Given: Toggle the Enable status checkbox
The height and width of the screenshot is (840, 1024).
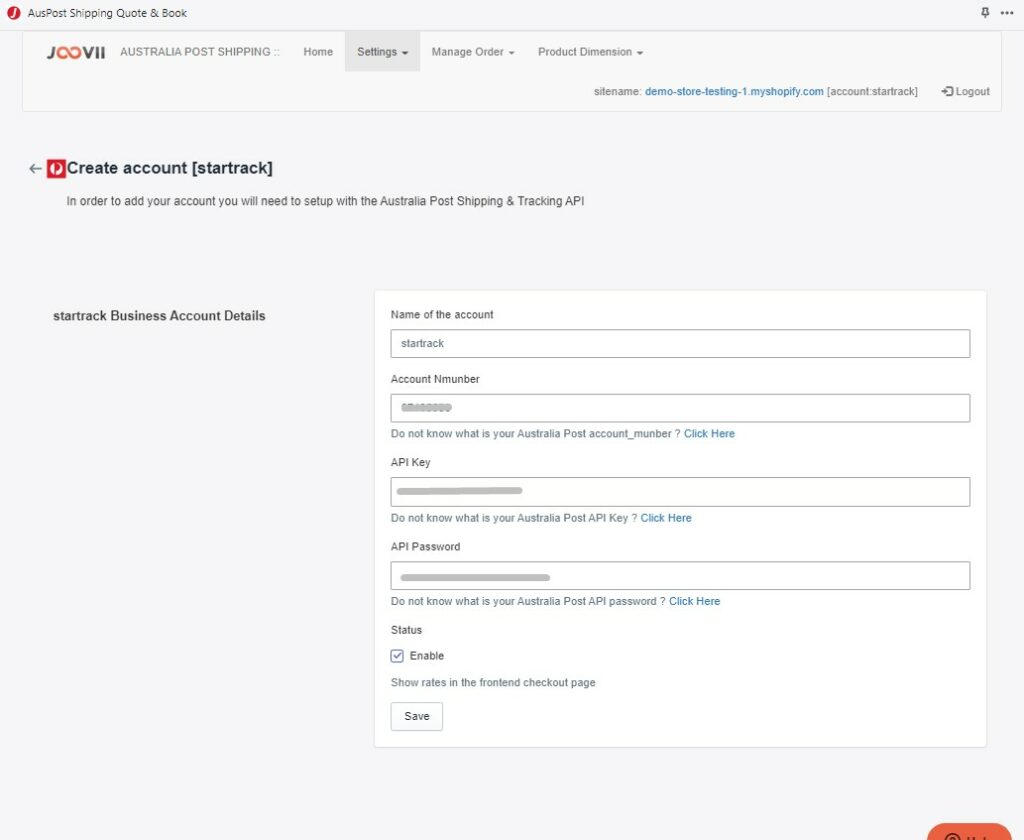Looking at the screenshot, I should (x=397, y=656).
